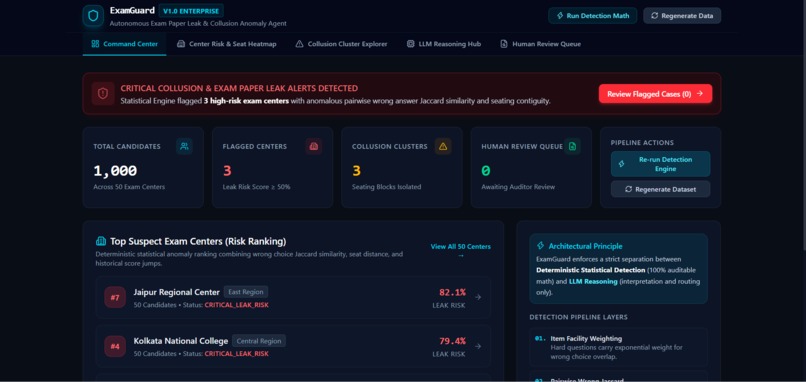Click the Top Suspect Exam Centers building icon

(101, 241)
